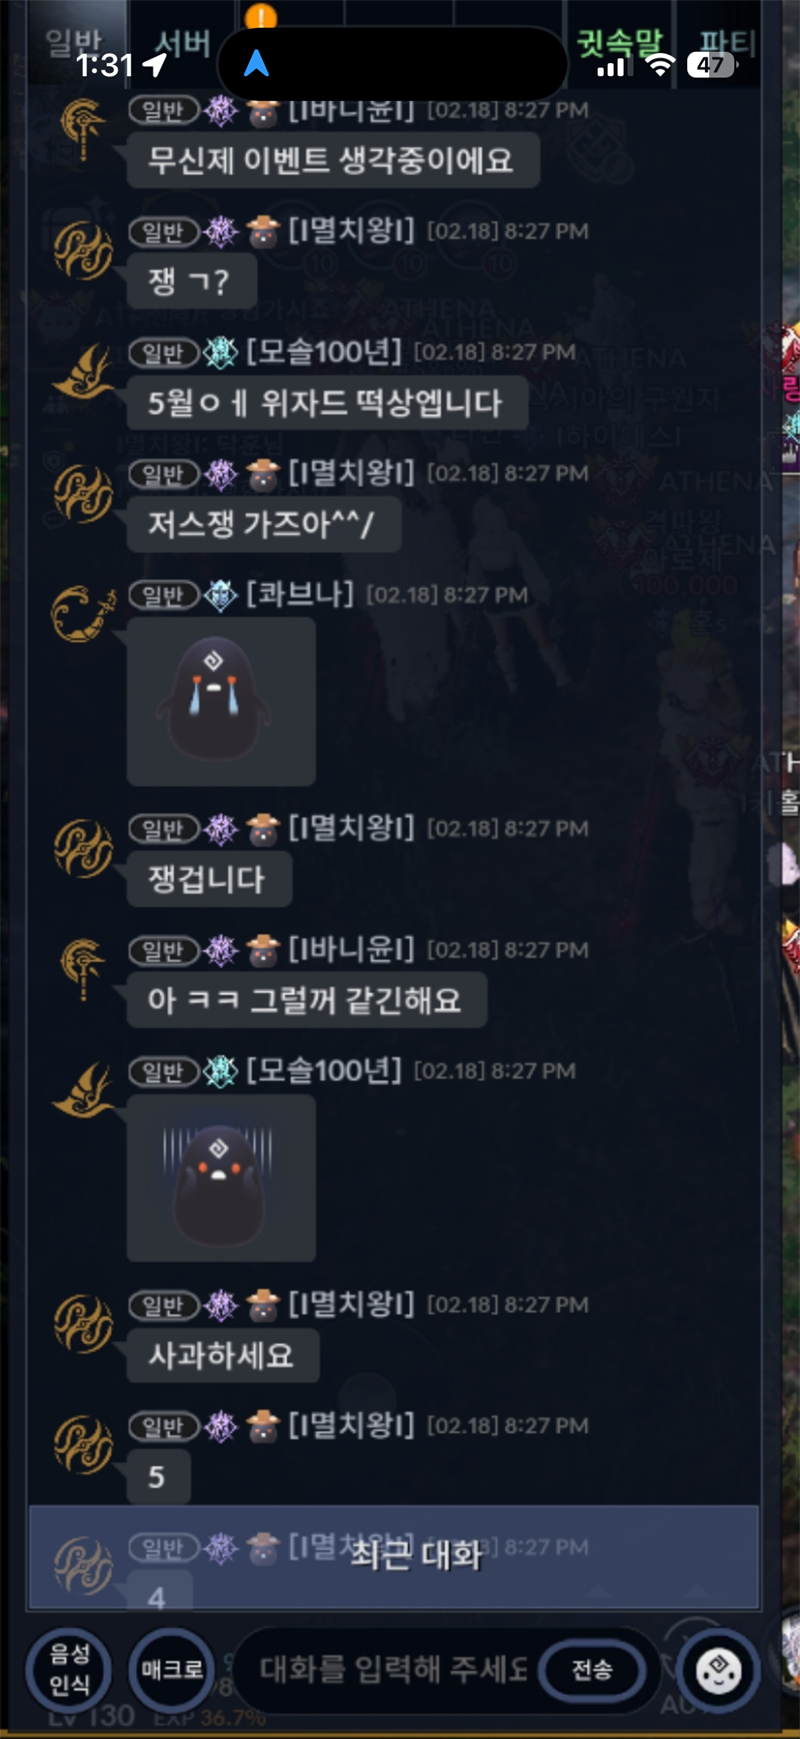Screen dimensions: 800x1739
Task: Tap the [모솔100년] name above 위자드 message
Action: 324,351
